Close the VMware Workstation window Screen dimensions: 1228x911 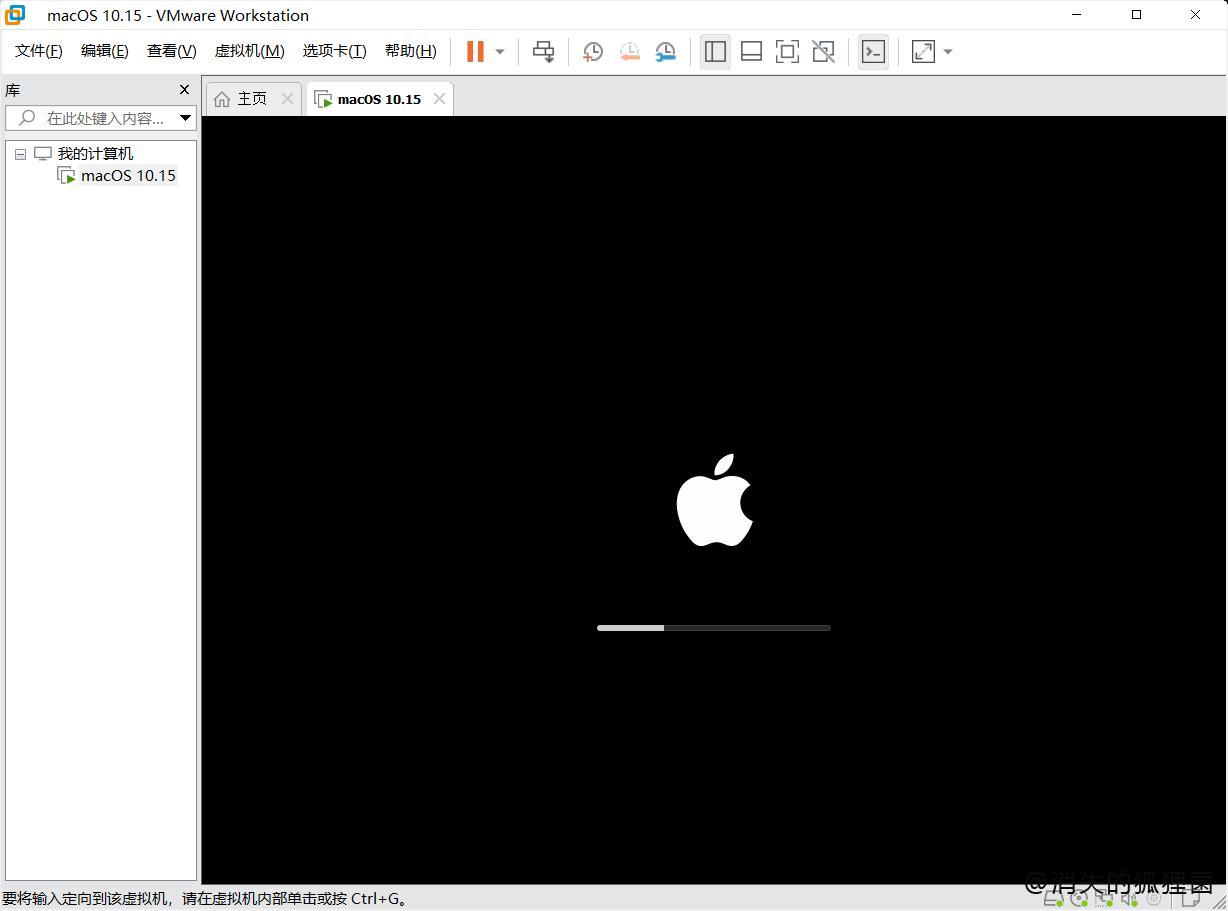pos(1195,15)
